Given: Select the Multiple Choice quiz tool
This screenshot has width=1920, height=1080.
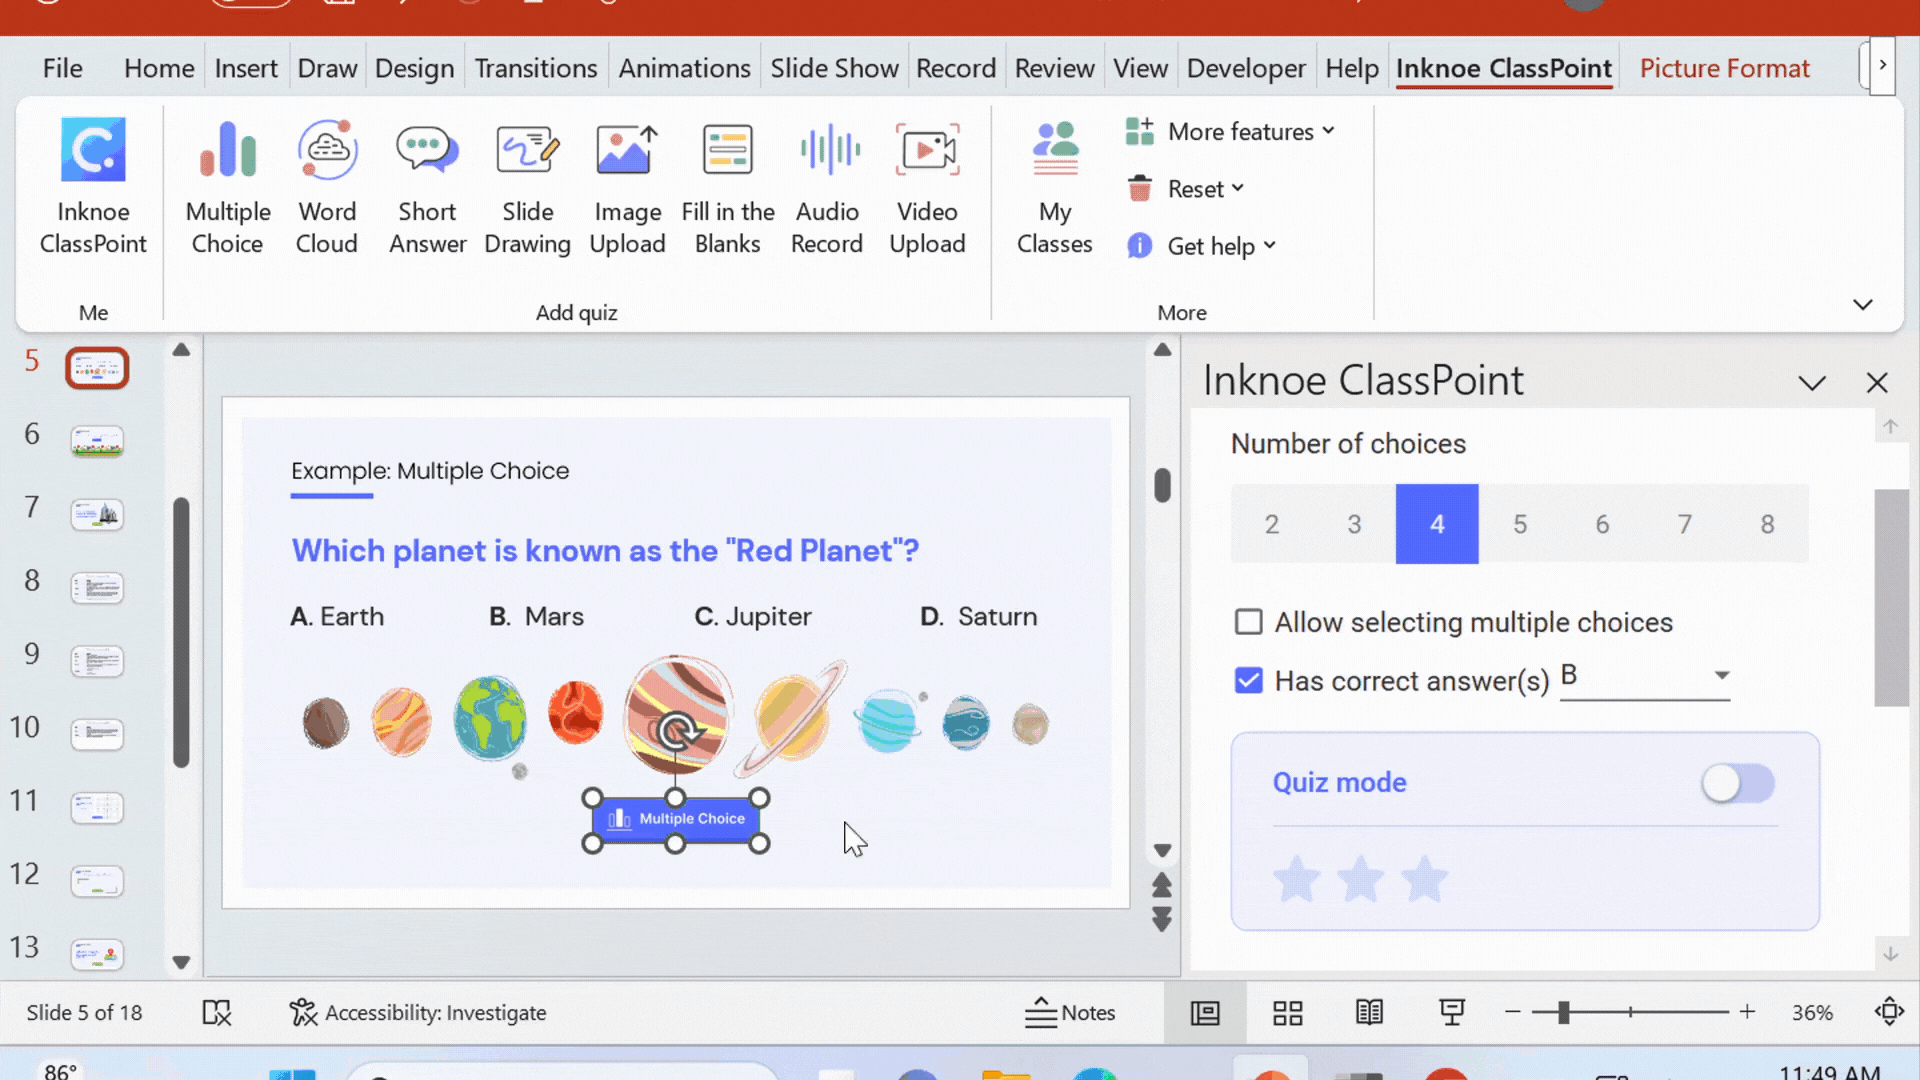Looking at the screenshot, I should tap(227, 185).
